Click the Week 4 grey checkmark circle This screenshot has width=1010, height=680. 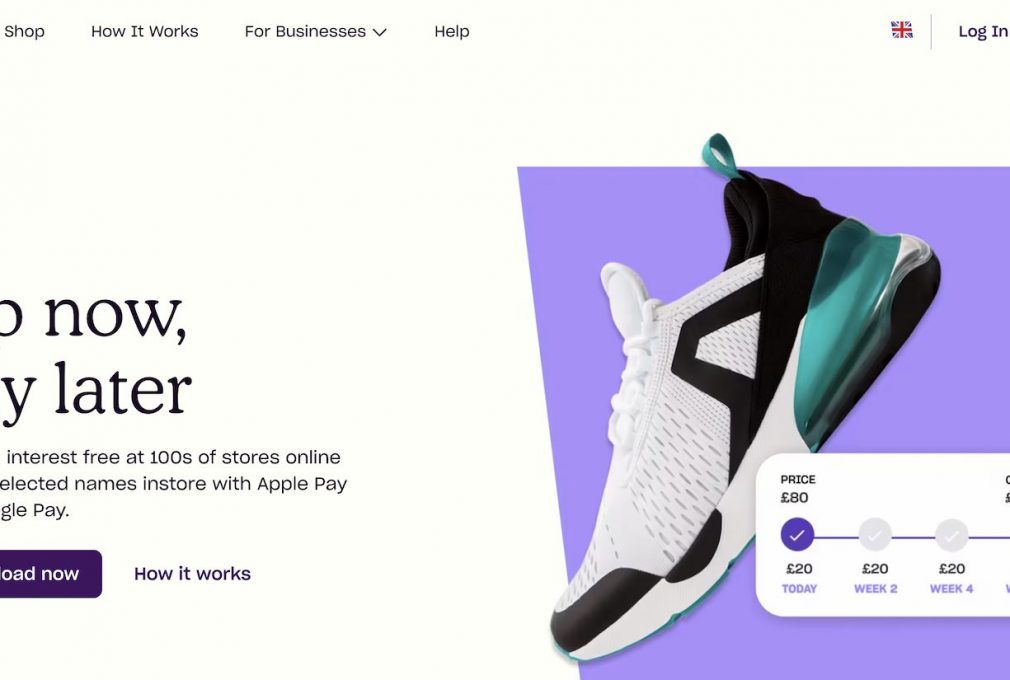point(951,534)
